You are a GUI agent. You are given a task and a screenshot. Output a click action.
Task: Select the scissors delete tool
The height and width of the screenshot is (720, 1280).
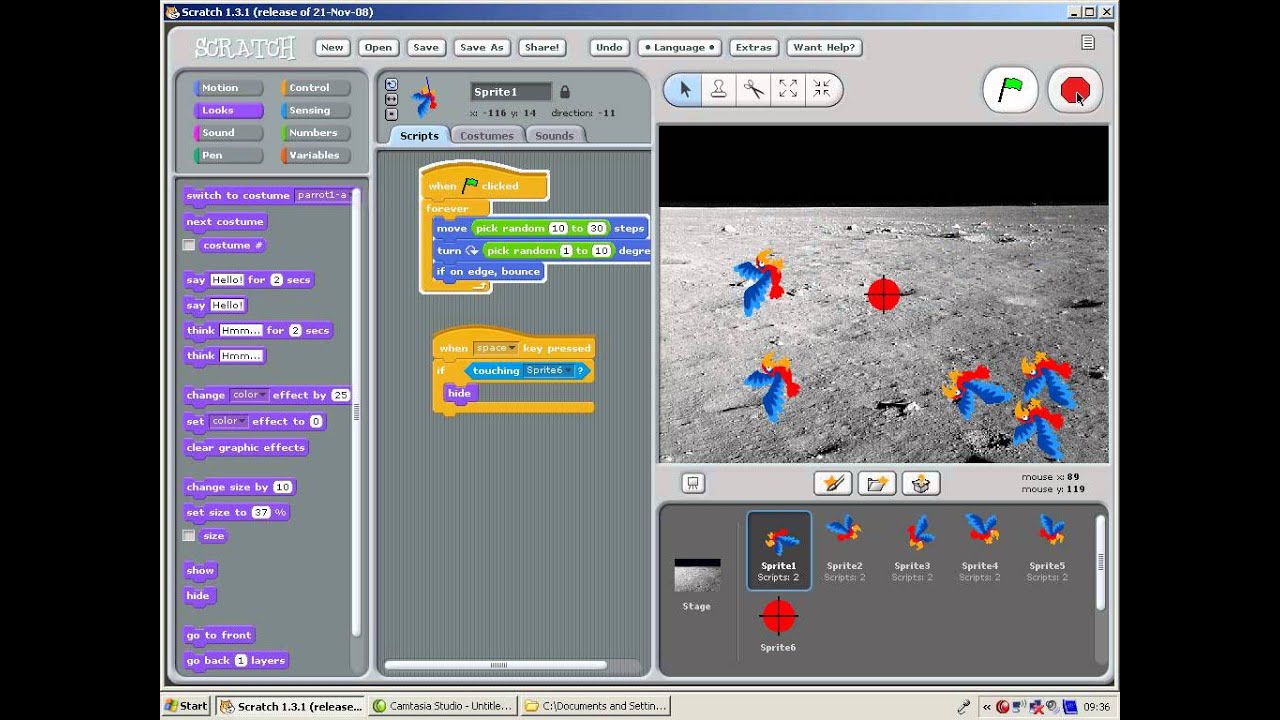point(754,89)
